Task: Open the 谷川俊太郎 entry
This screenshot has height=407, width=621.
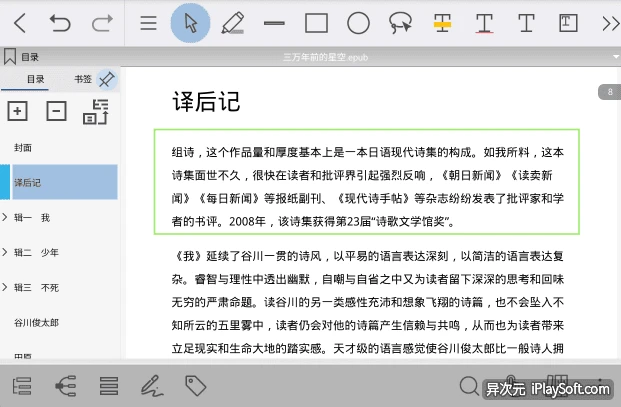Action: [36, 323]
